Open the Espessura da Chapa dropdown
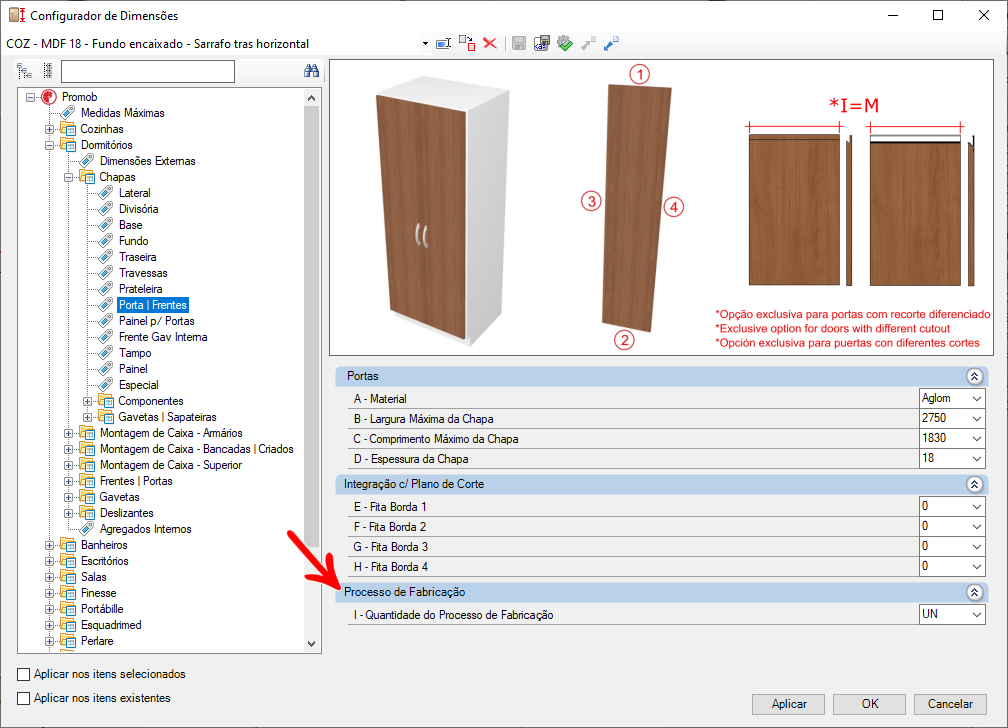The image size is (1008, 728). coord(976,458)
